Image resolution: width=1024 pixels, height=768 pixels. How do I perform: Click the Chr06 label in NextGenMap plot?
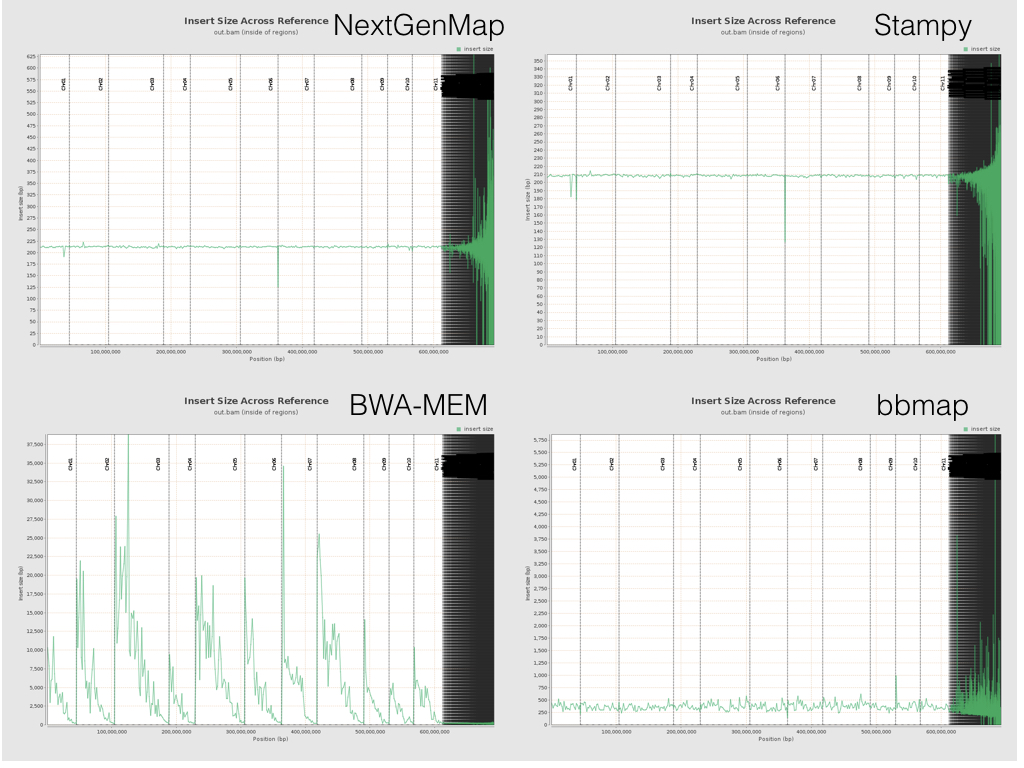pyautogui.click(x=270, y=84)
